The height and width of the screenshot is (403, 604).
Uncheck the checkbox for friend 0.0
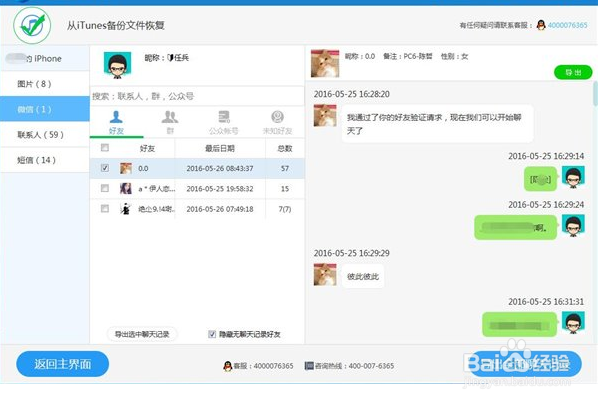pyautogui.click(x=105, y=168)
